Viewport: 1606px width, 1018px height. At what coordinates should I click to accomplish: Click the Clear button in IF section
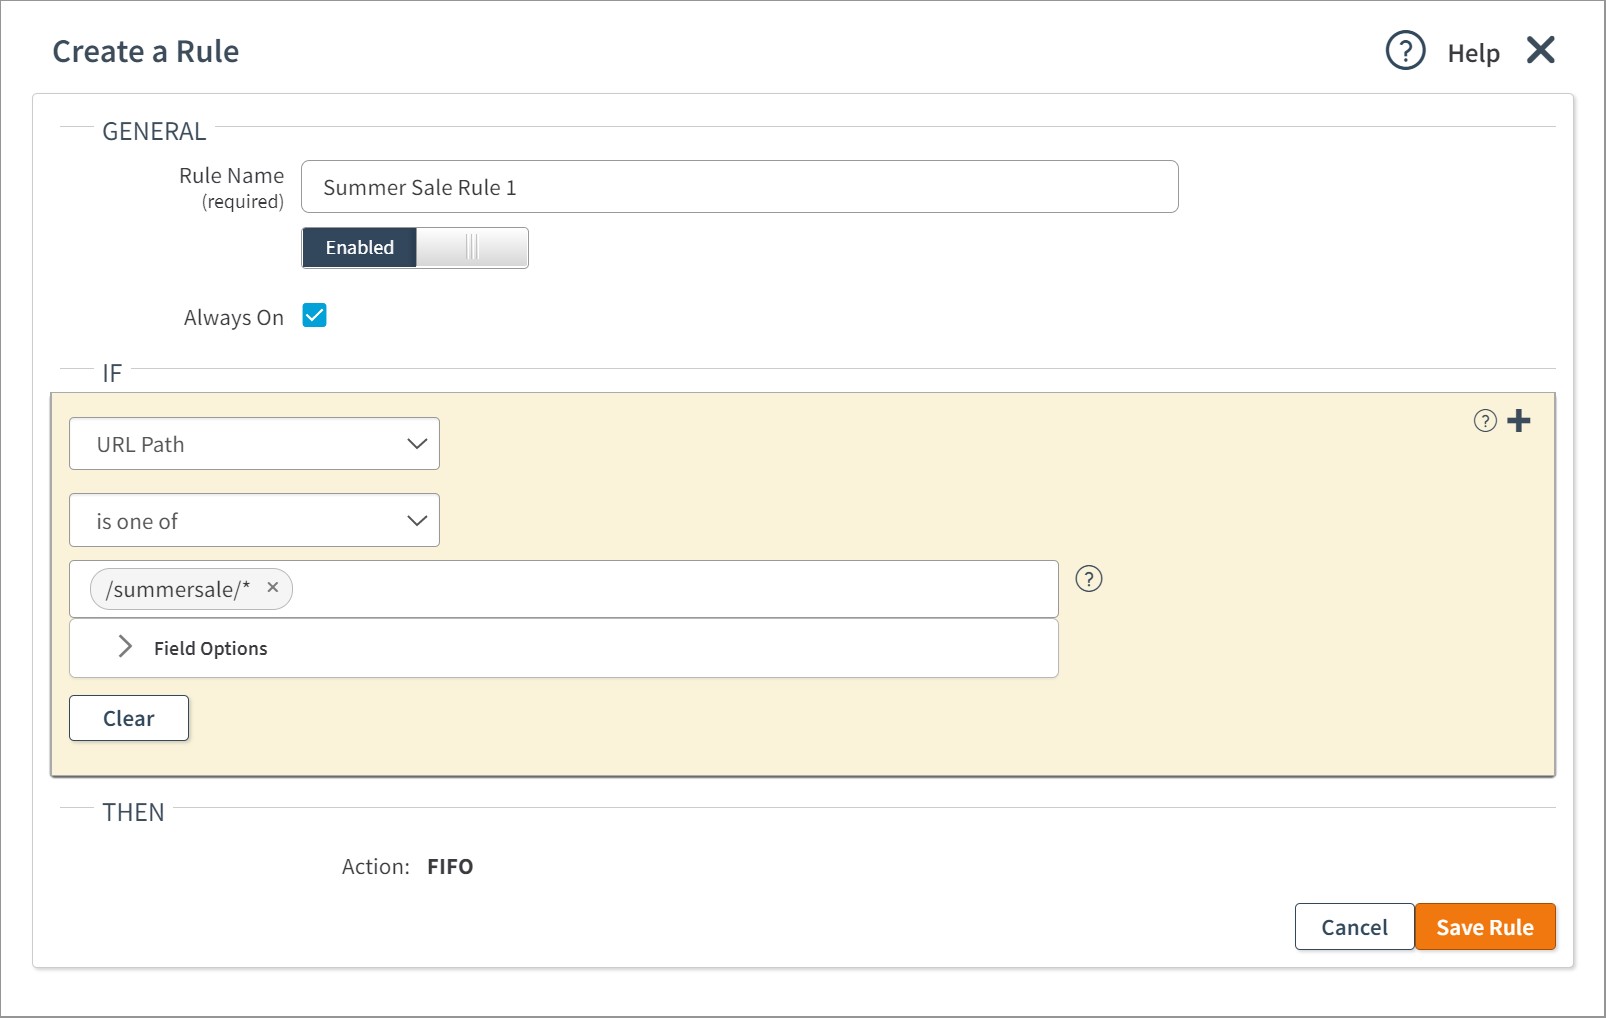(129, 718)
